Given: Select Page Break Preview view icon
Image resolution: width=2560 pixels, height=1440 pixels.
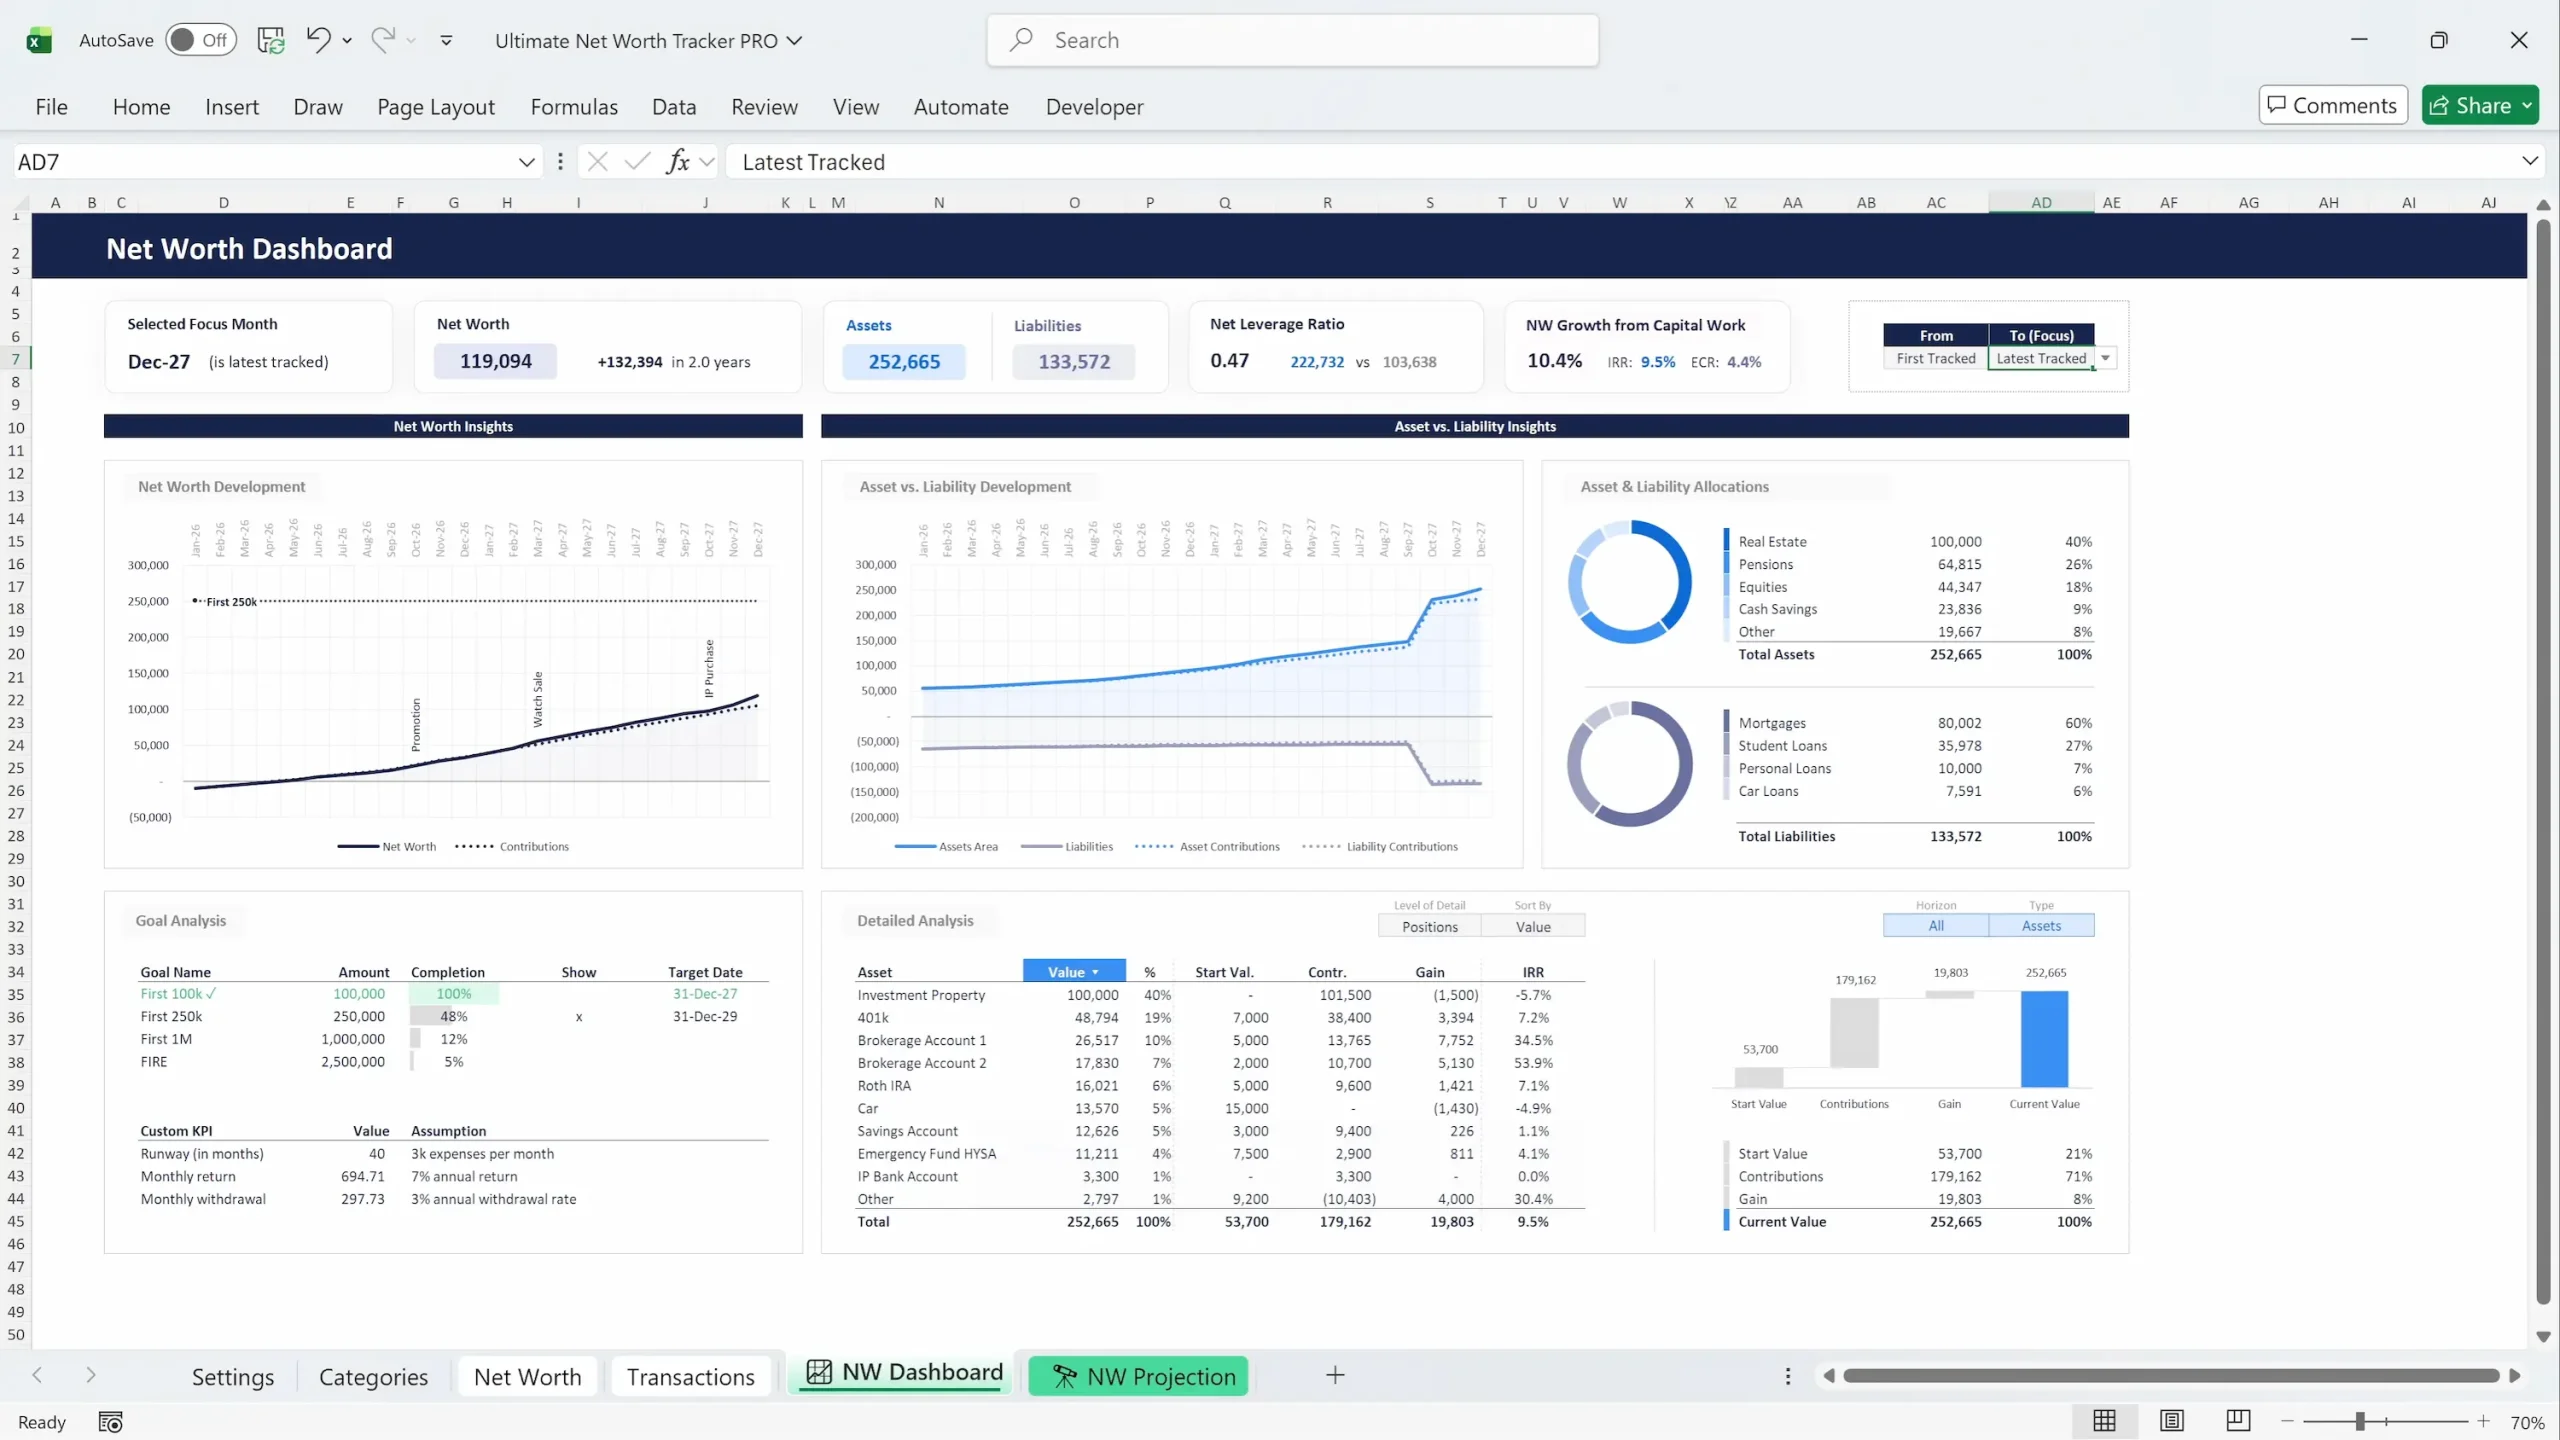Looking at the screenshot, I should point(2238,1421).
